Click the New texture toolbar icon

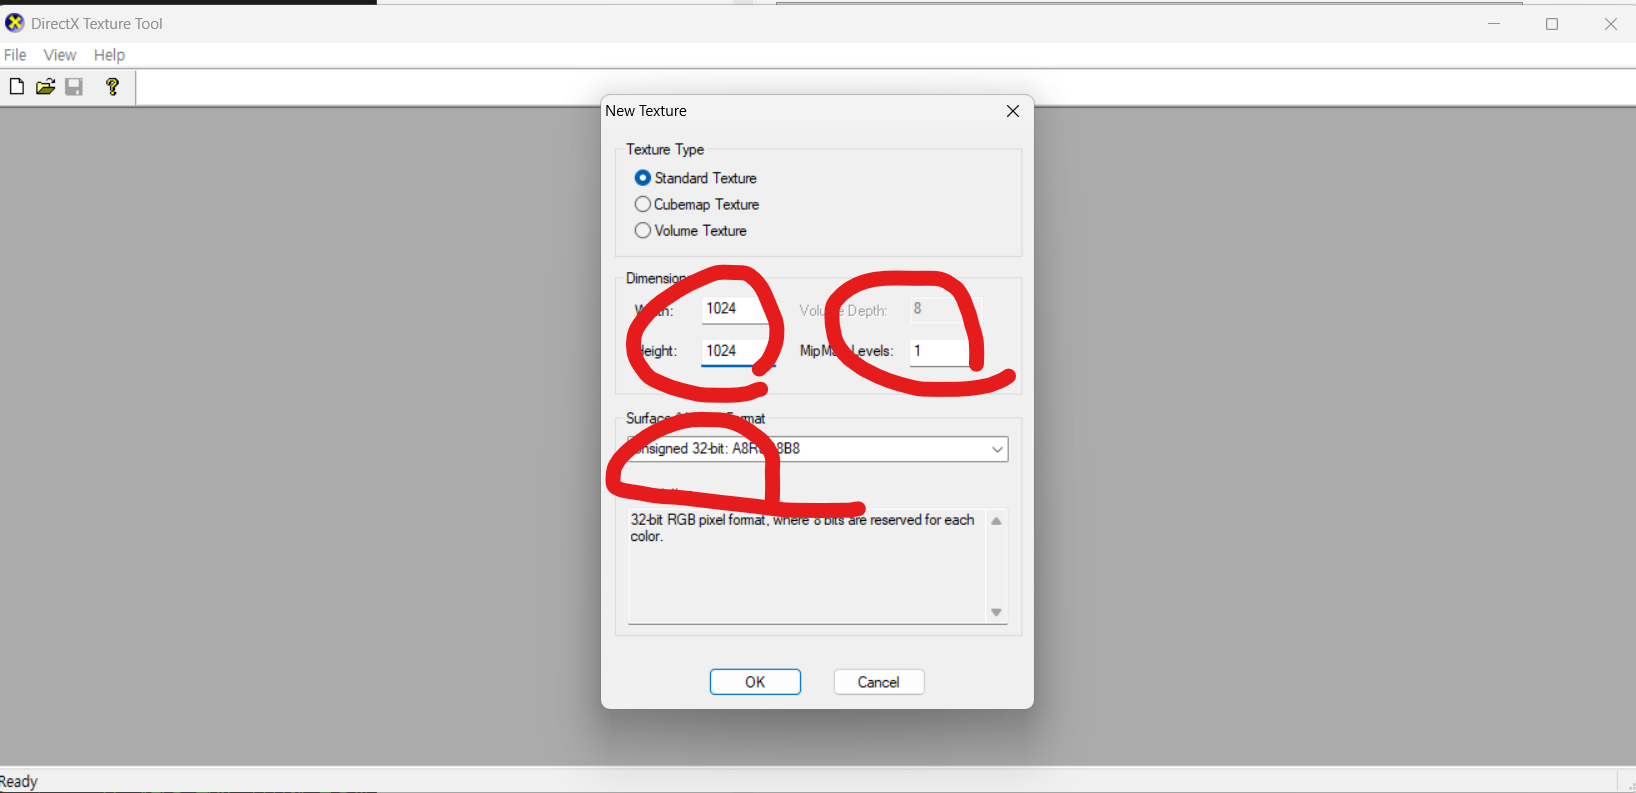click(x=17, y=87)
